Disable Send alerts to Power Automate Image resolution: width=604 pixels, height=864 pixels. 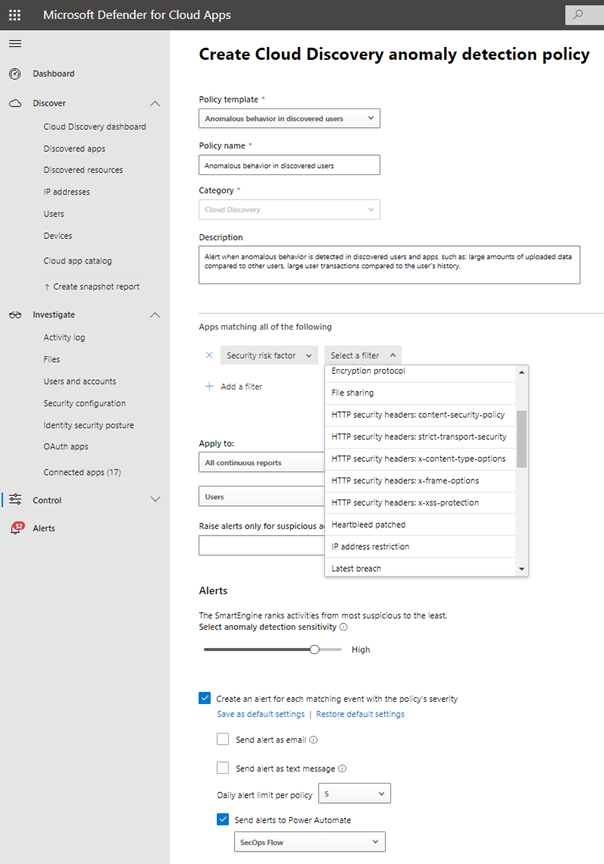223,820
